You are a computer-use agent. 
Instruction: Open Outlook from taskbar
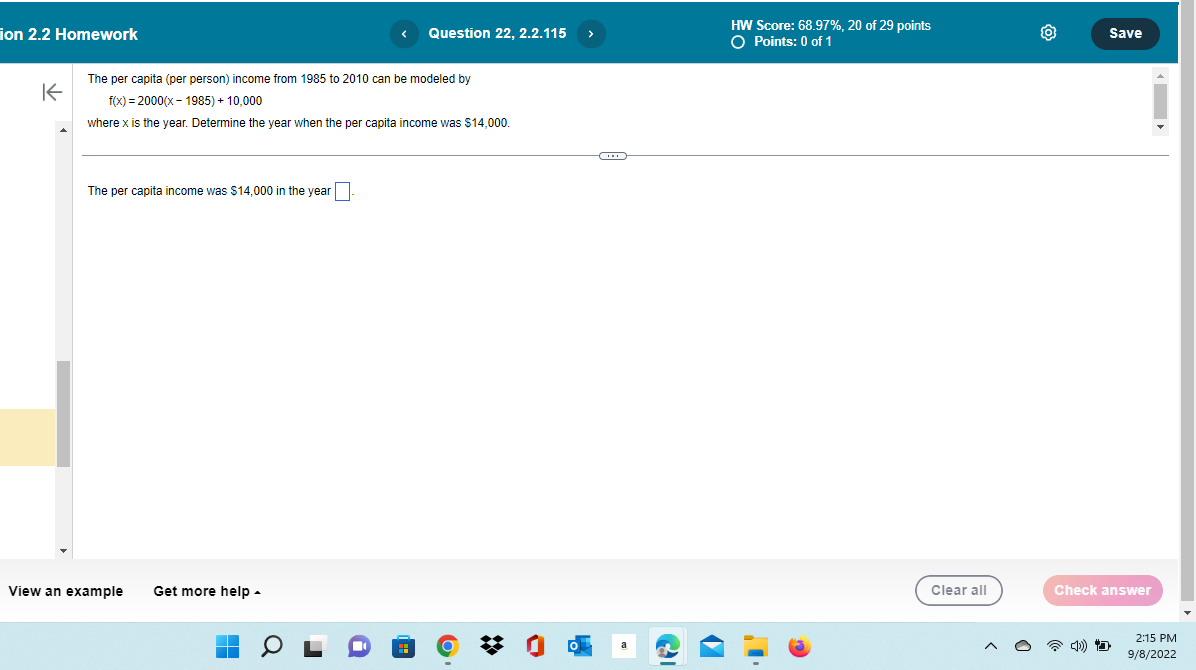580,646
